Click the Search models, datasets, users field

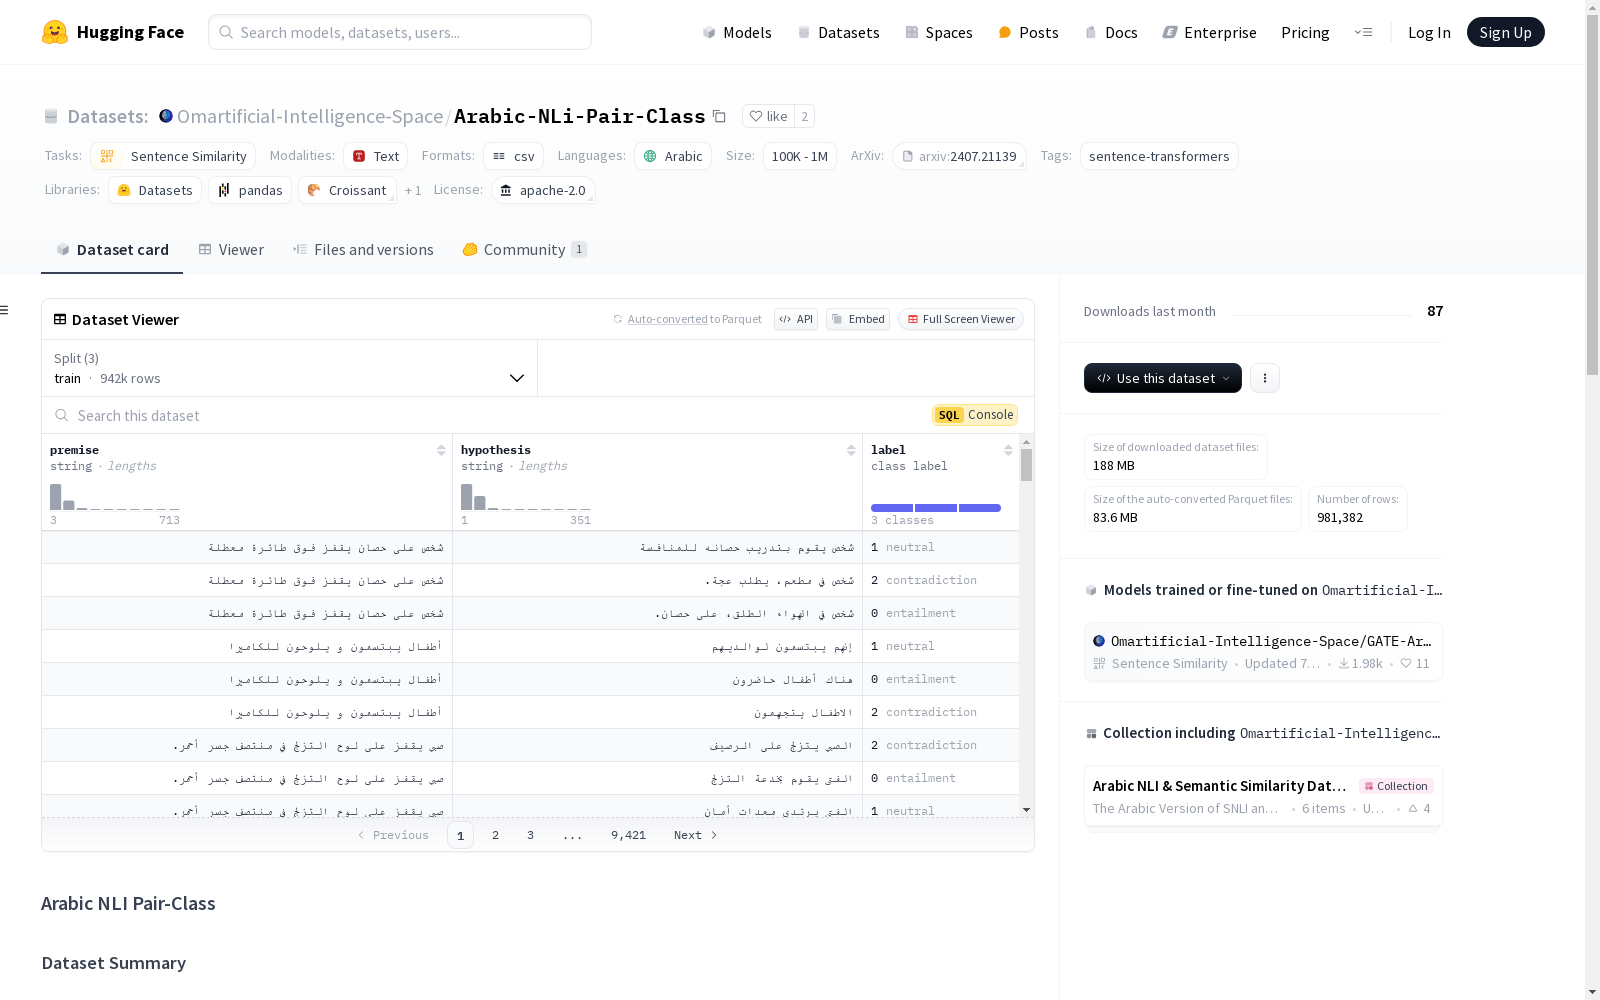click(x=400, y=32)
